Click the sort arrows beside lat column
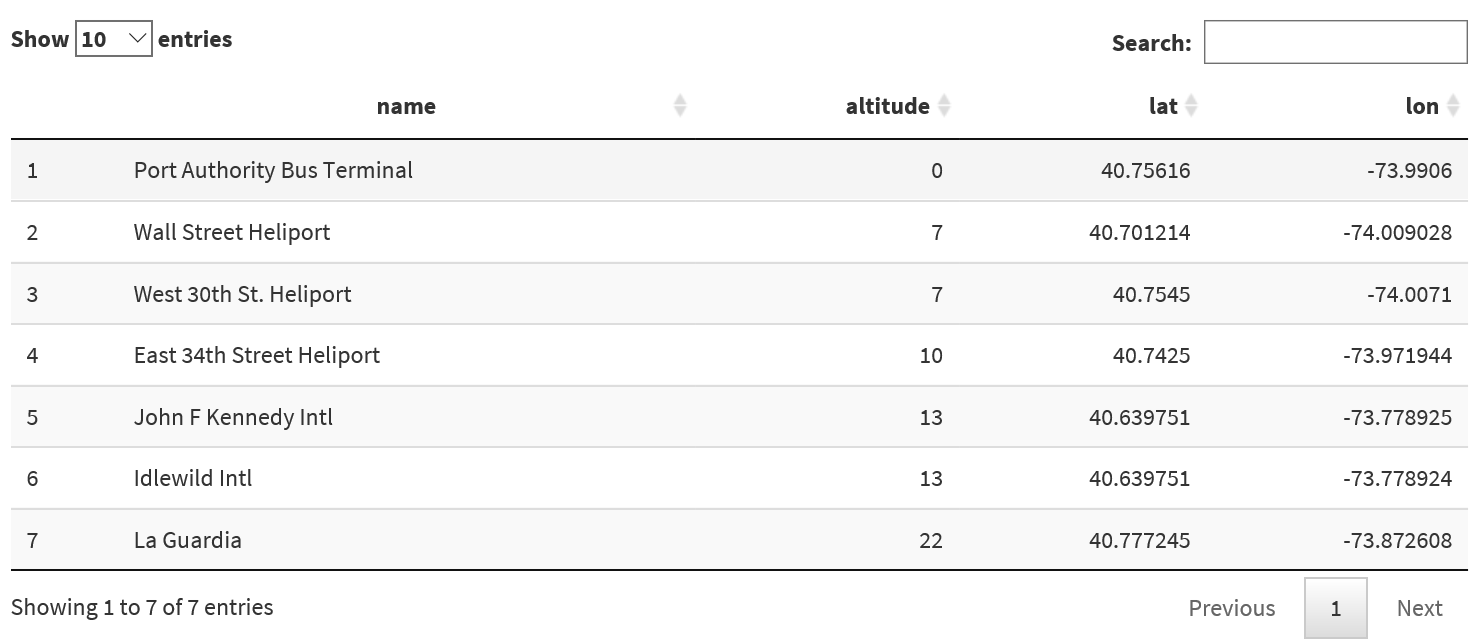 tap(1191, 105)
